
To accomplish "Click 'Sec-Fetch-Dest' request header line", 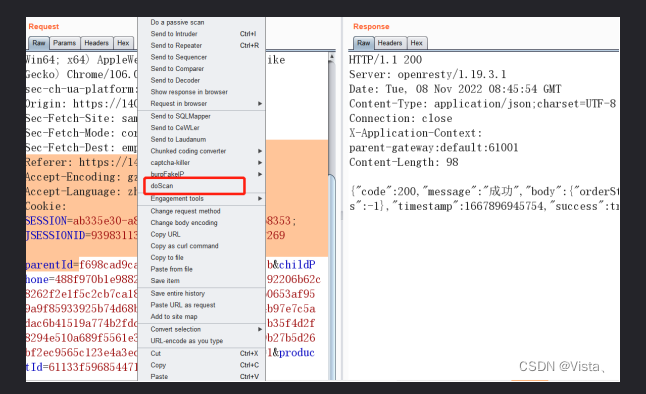I will (x=81, y=148).
